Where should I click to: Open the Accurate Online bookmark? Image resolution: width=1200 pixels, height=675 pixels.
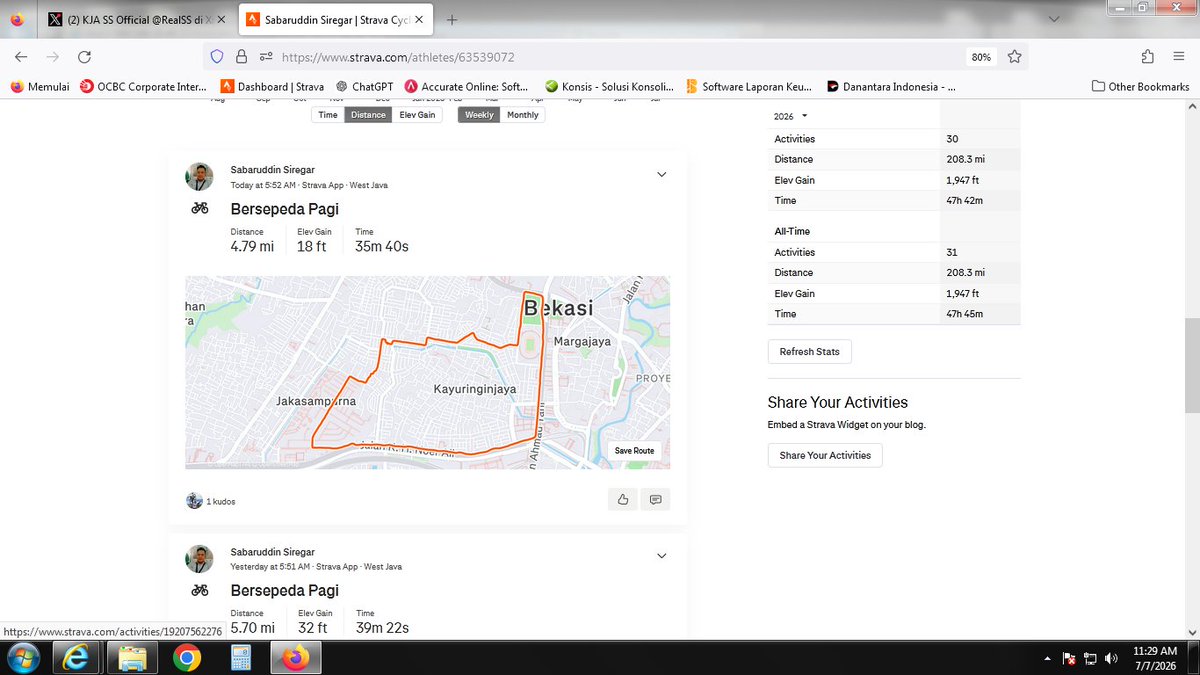pos(467,86)
